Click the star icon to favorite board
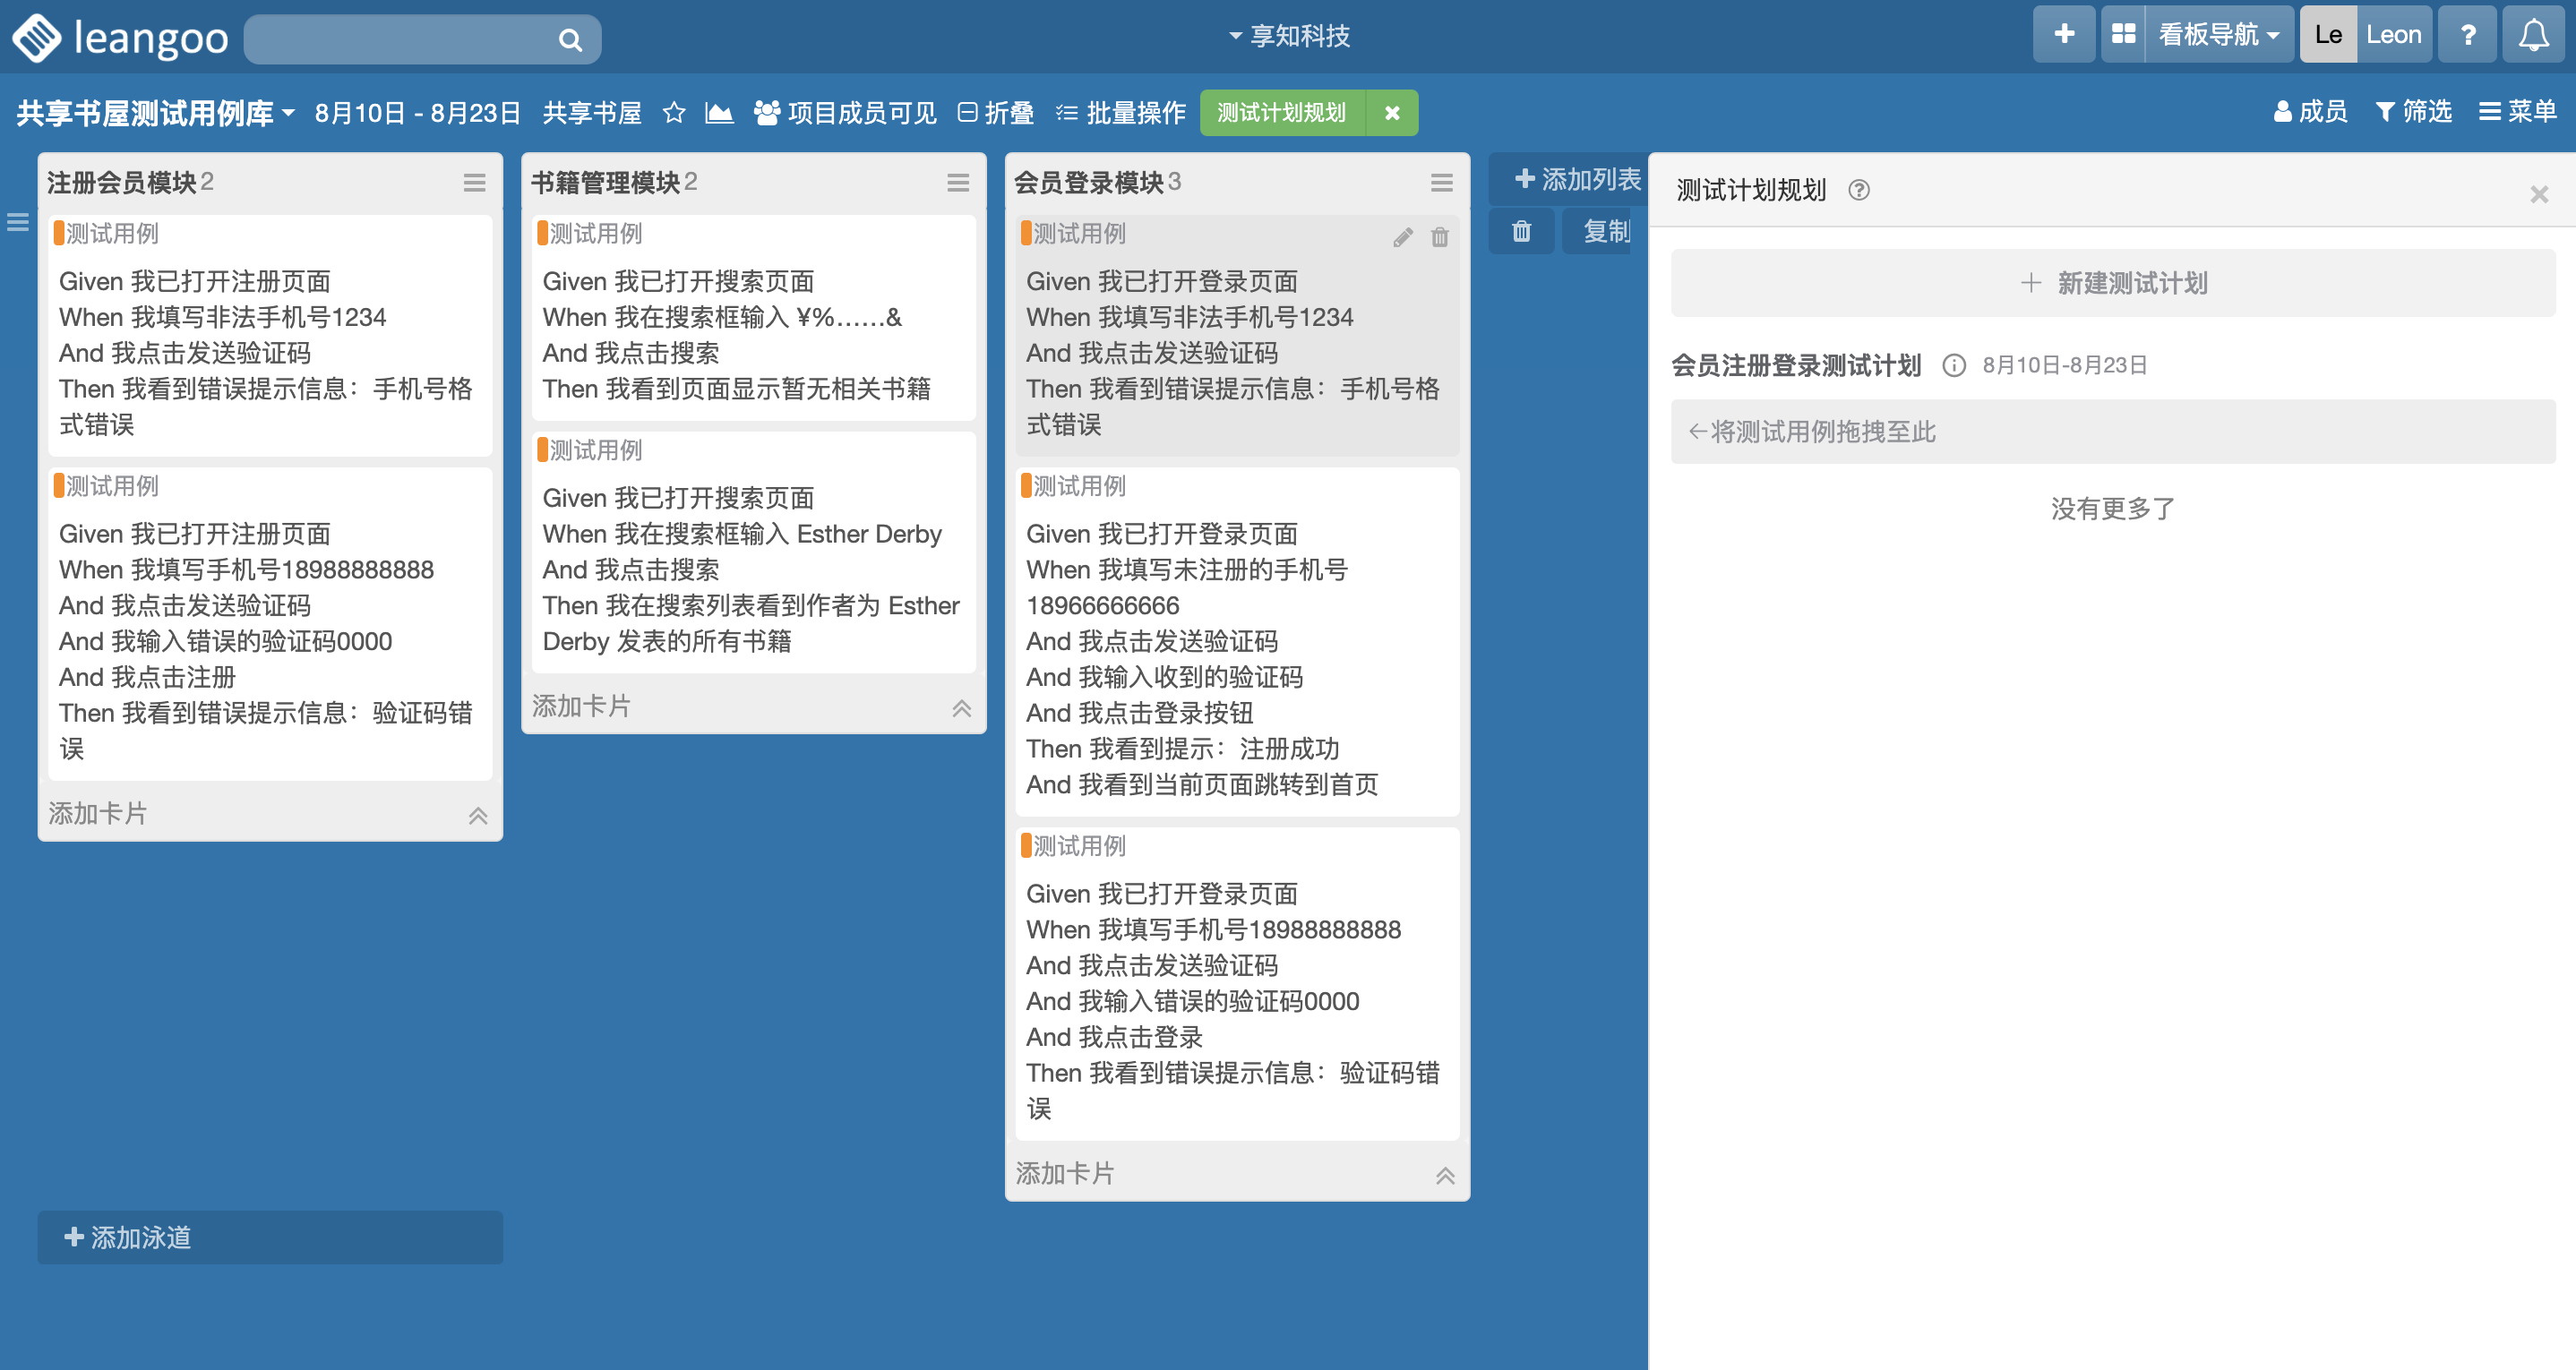This screenshot has height=1370, width=2576. pyautogui.click(x=674, y=113)
